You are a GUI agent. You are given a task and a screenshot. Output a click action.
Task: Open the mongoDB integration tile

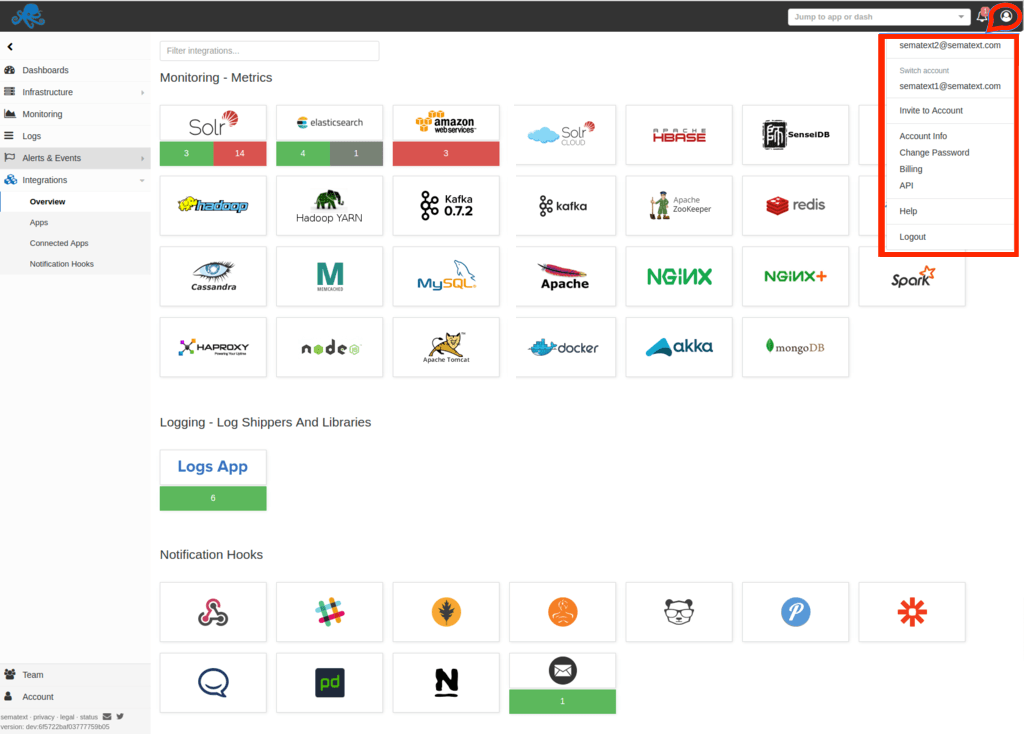pyautogui.click(x=795, y=347)
